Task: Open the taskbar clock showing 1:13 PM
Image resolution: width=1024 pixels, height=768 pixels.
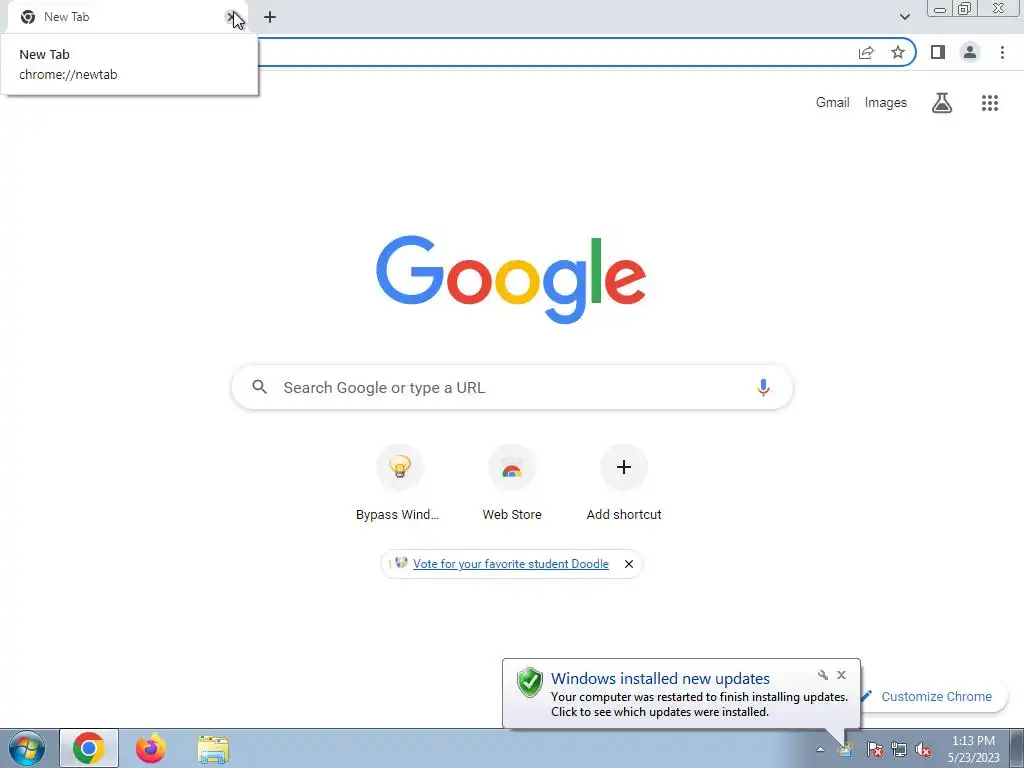Action: [974, 749]
